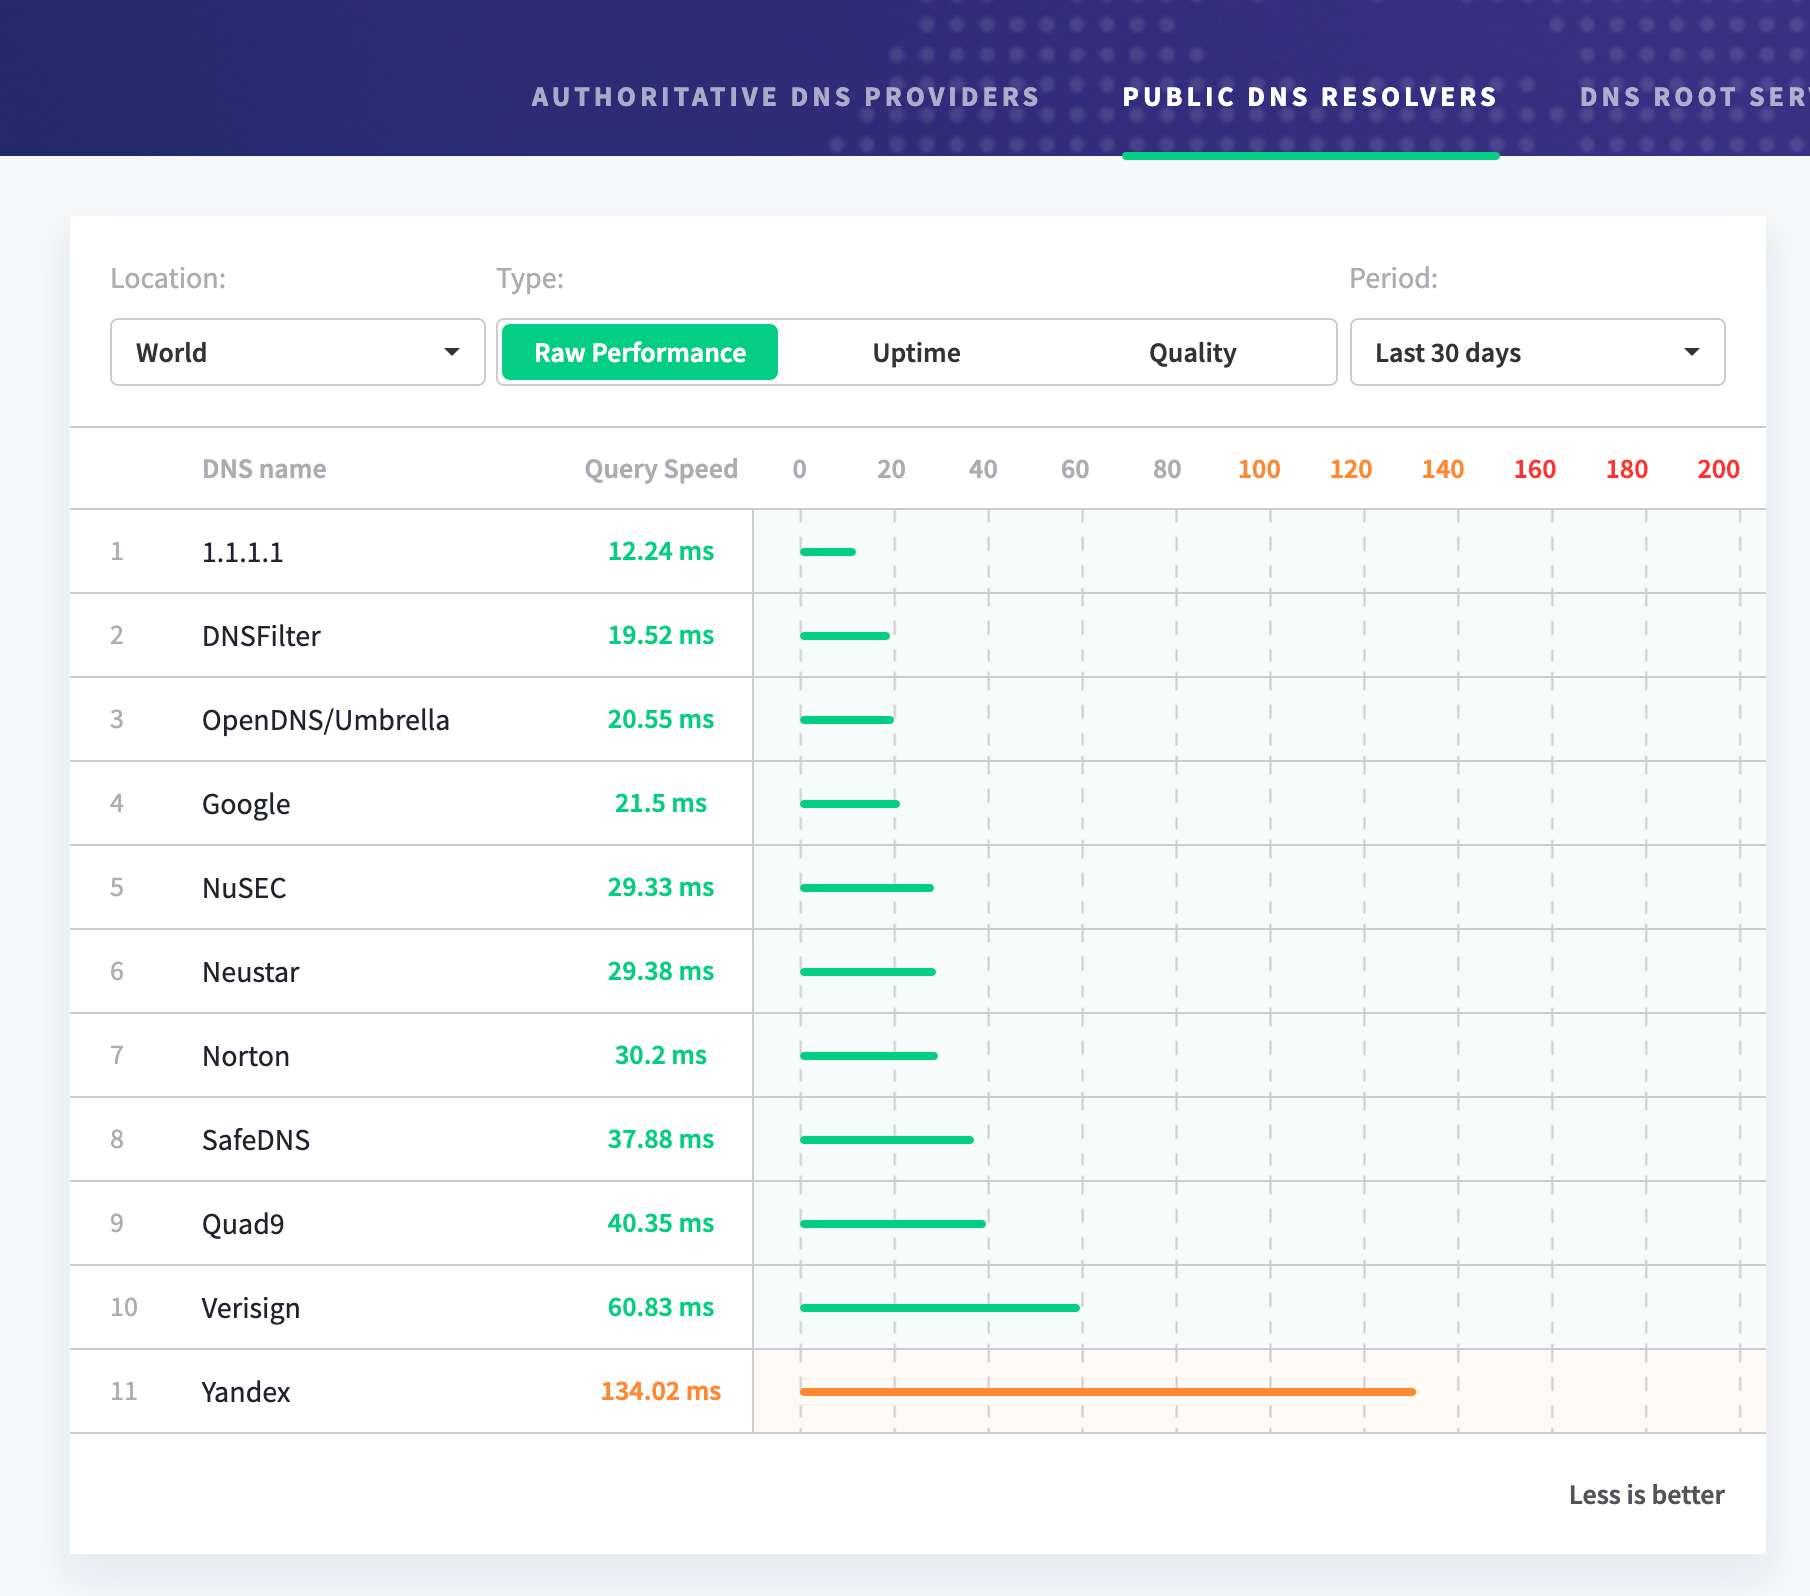Click the 37.88 ms speed value

(x=661, y=1139)
